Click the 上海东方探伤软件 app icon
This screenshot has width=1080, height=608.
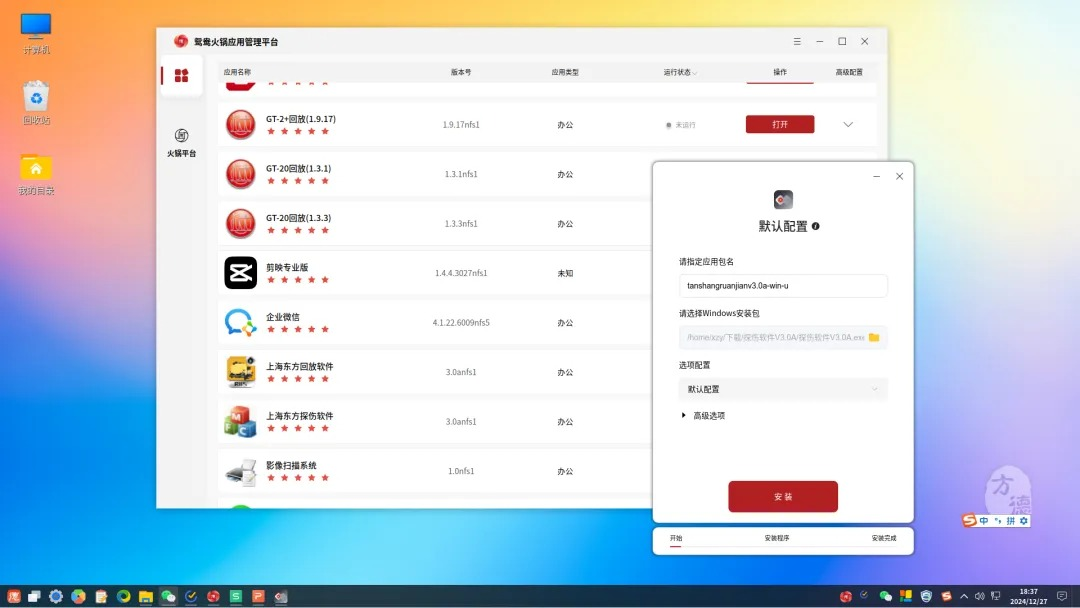(x=240, y=421)
